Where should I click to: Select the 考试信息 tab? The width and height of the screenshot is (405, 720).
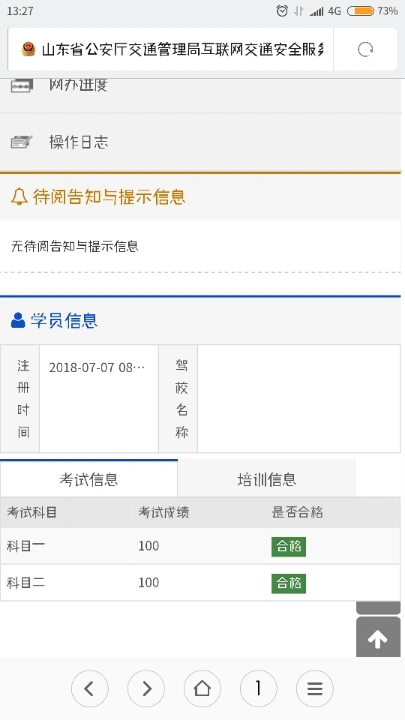click(89, 479)
